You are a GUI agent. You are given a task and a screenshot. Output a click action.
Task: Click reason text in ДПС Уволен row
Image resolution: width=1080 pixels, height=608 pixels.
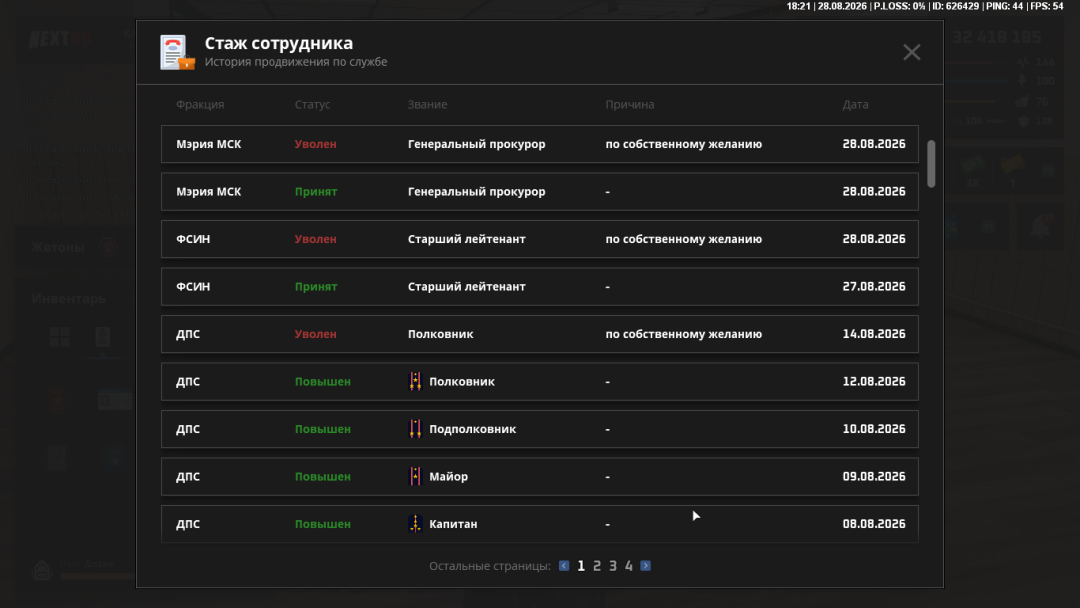click(683, 334)
